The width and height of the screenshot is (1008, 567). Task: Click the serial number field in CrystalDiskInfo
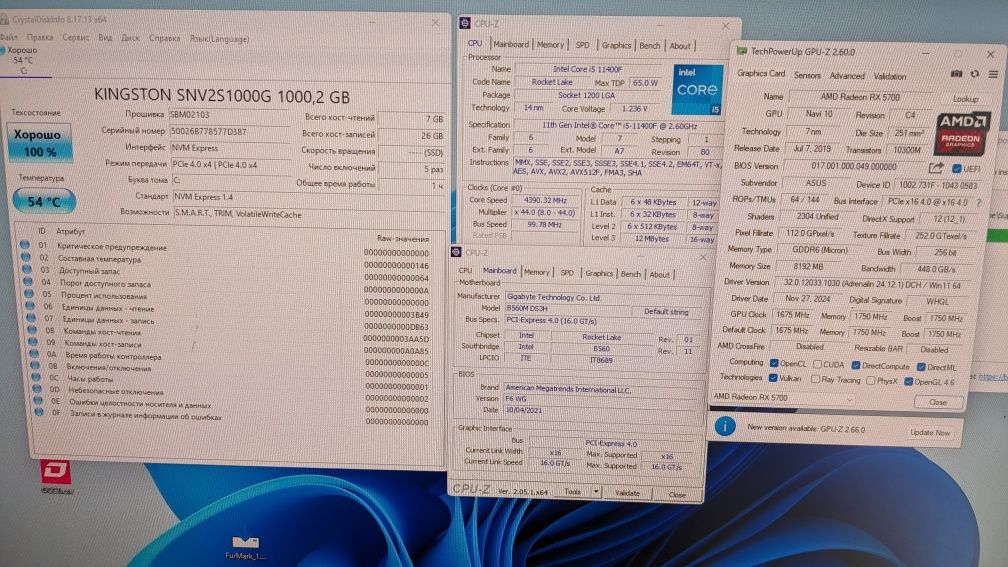coord(230,131)
